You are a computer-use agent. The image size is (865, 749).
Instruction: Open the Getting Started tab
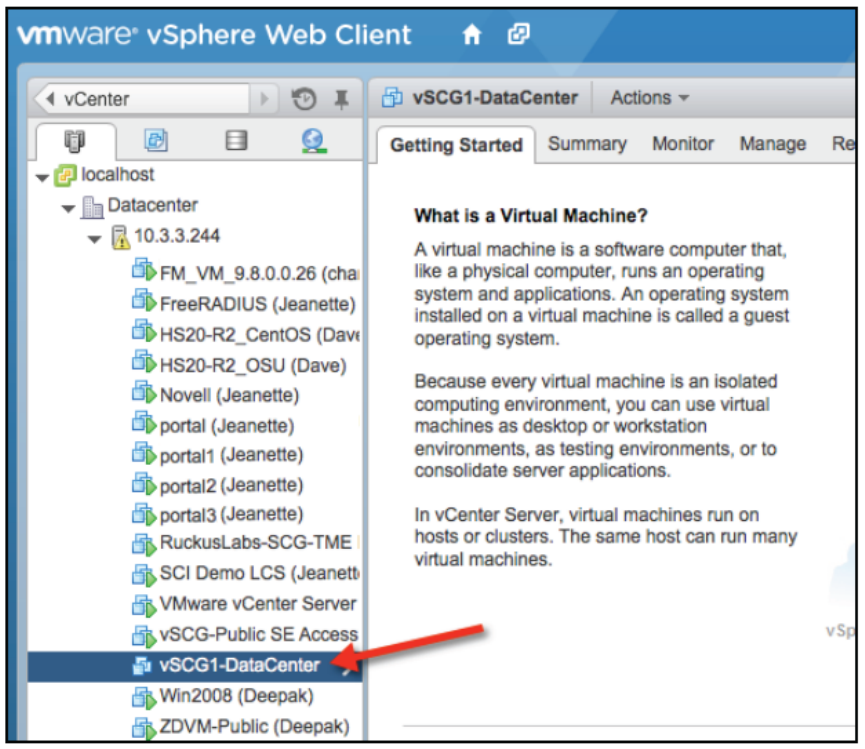(x=456, y=145)
